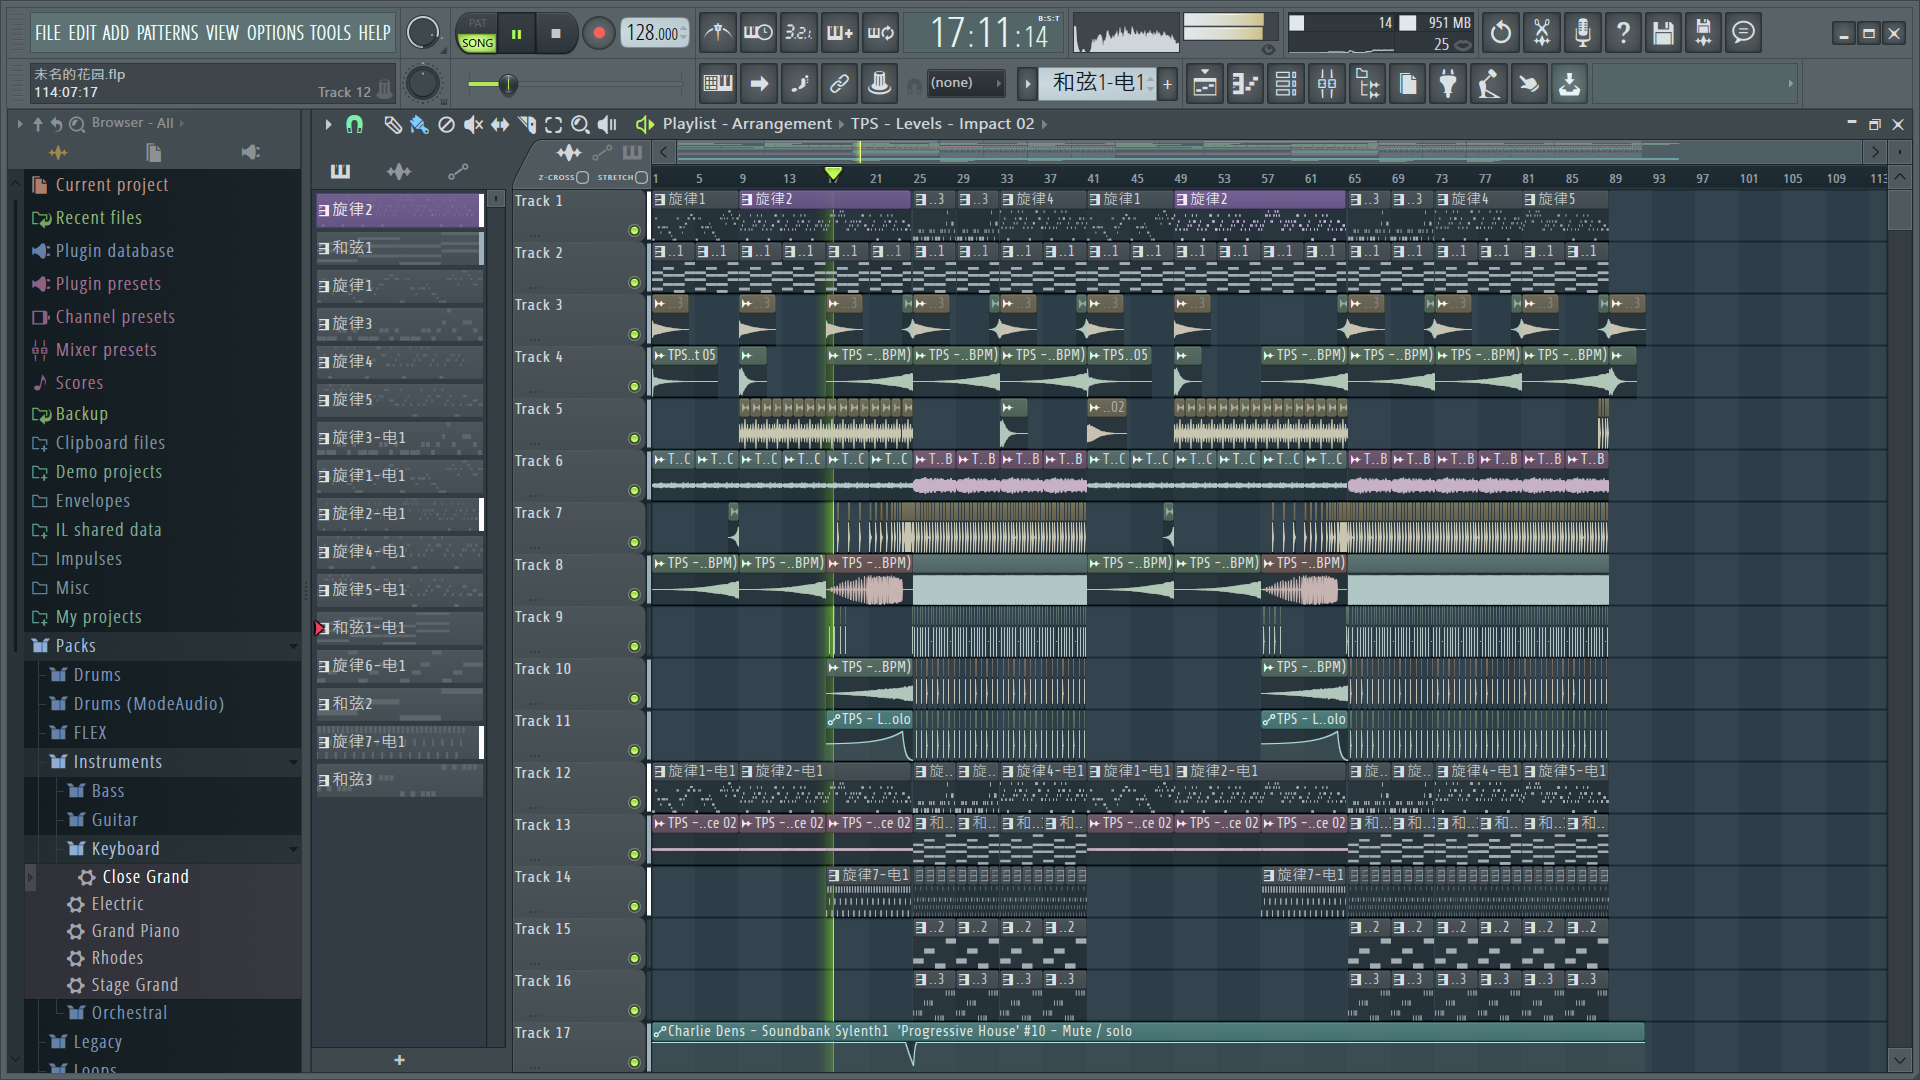Viewport: 1920px width, 1080px height.
Task: Expand the Drums folder
Action: coord(96,675)
